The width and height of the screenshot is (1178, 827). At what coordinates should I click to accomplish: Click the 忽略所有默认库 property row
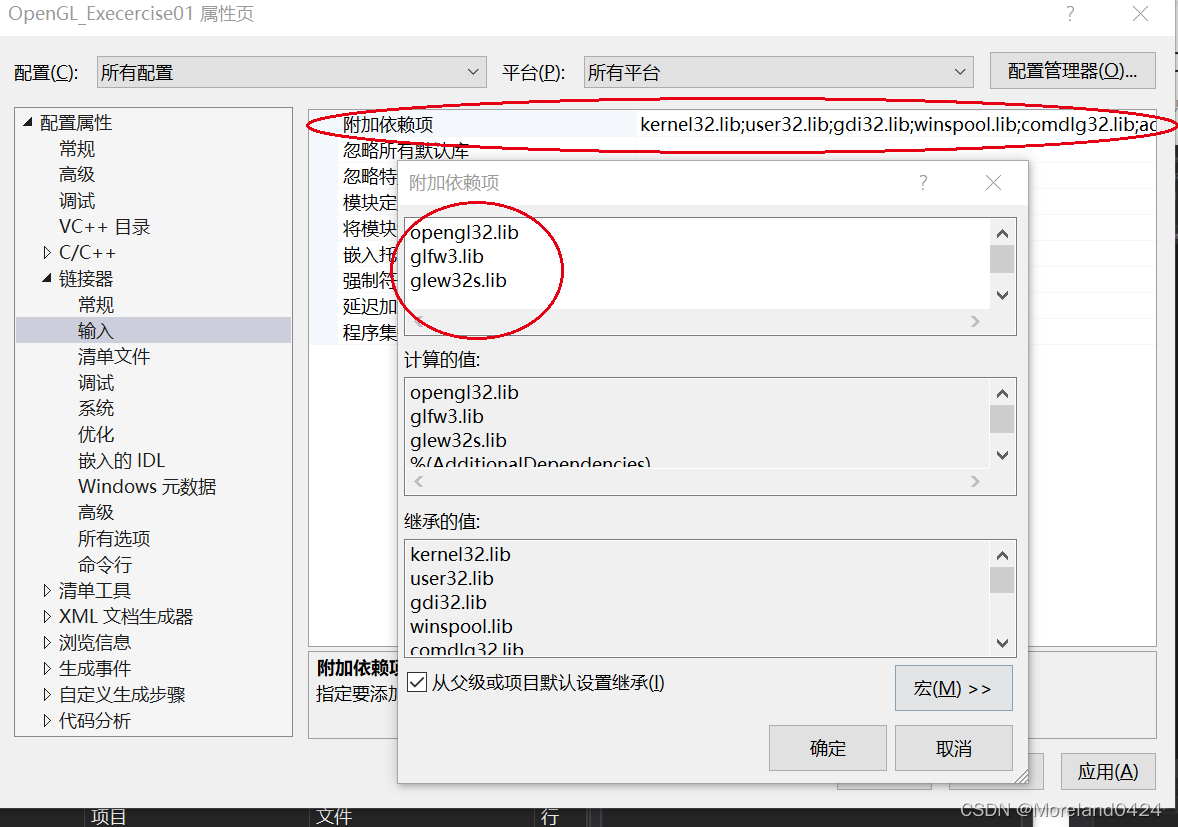point(406,151)
